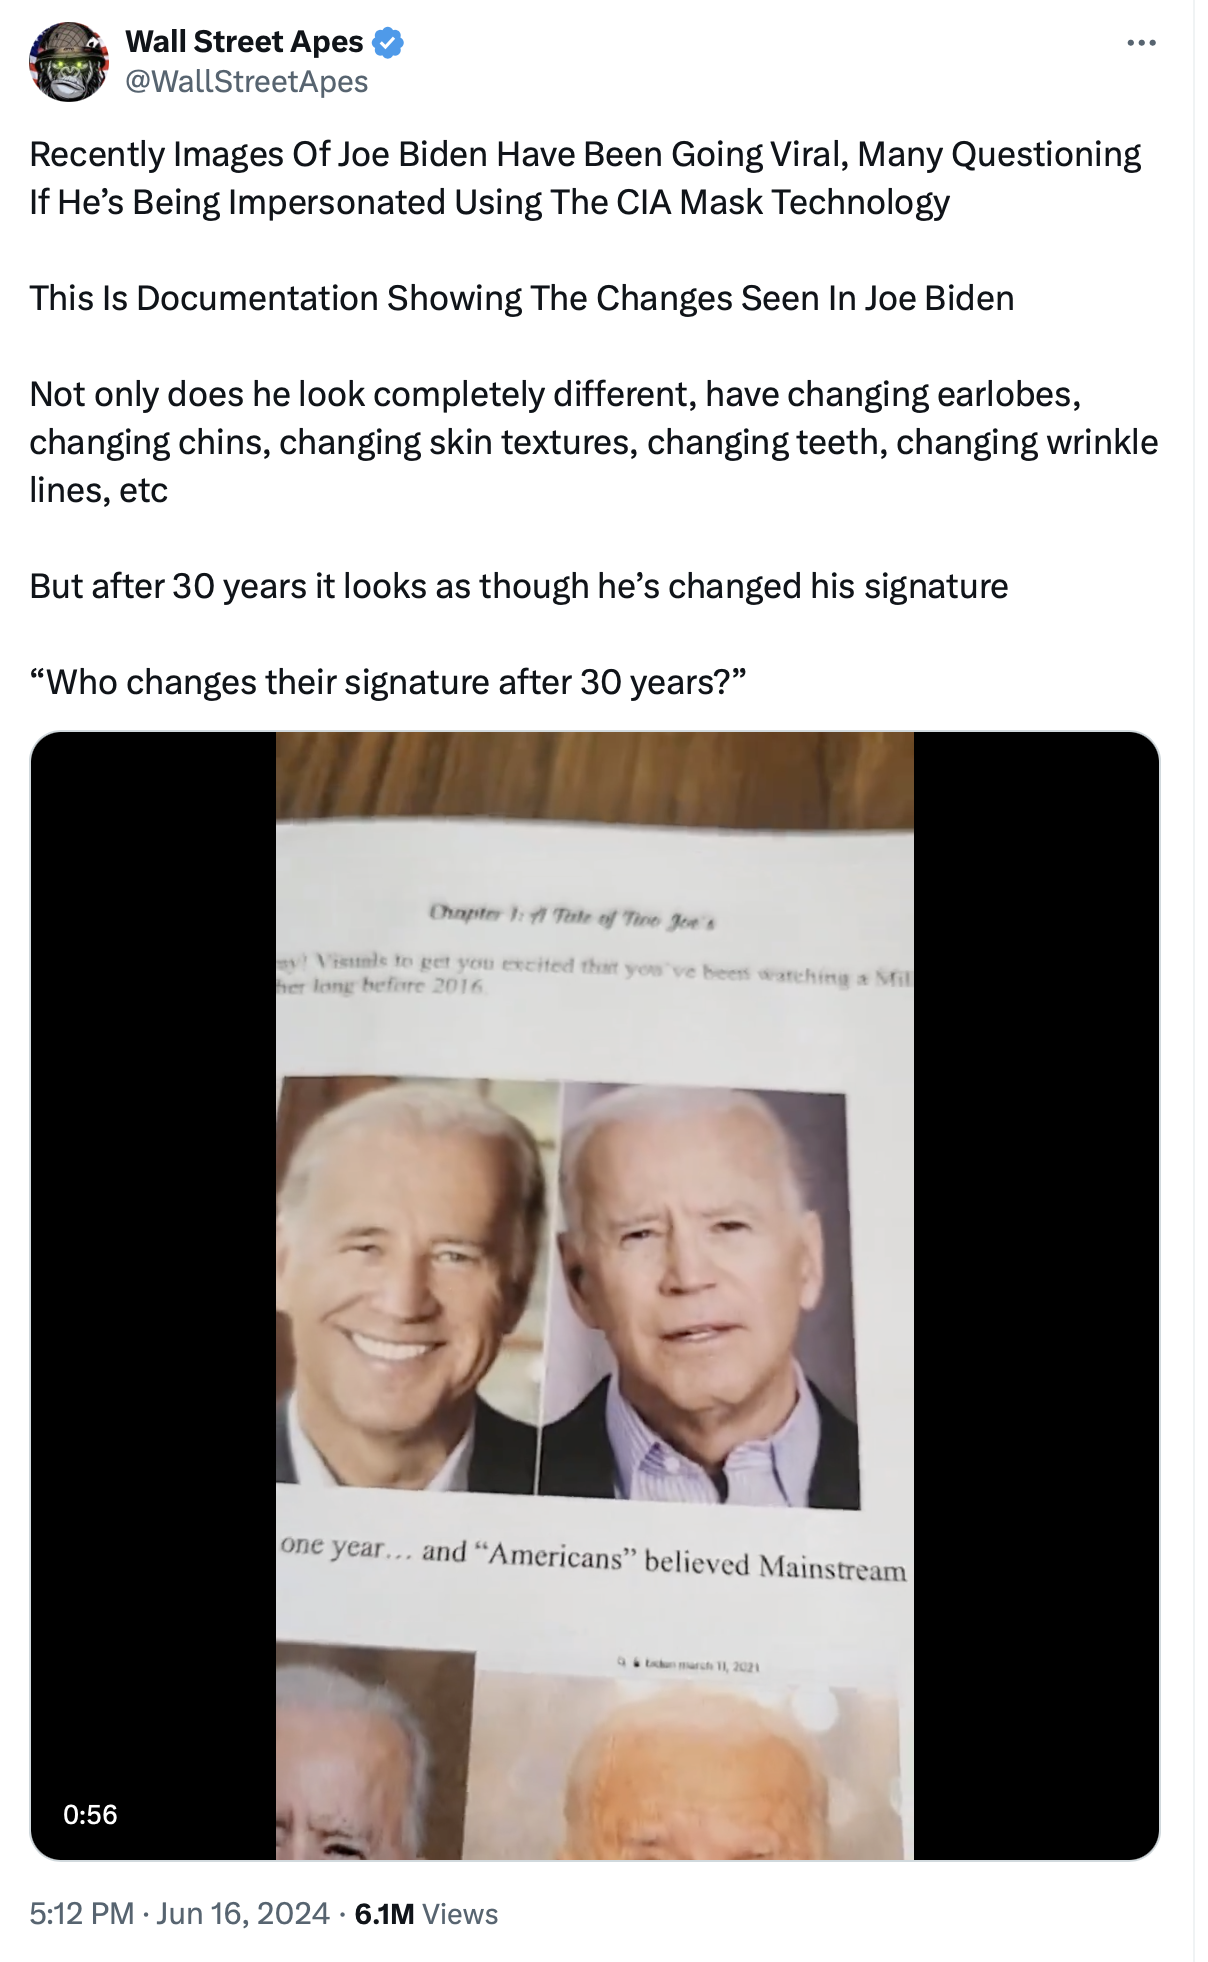Viewport: 1208px width, 1962px height.
Task: Click the "This Is Documentation" sentence
Action: point(522,298)
